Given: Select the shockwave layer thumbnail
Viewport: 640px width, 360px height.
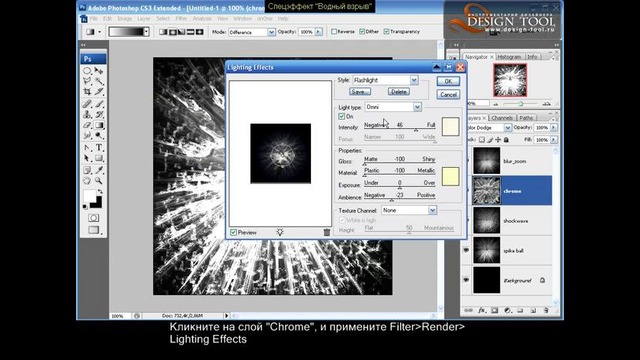Looking at the screenshot, I should 487,220.
